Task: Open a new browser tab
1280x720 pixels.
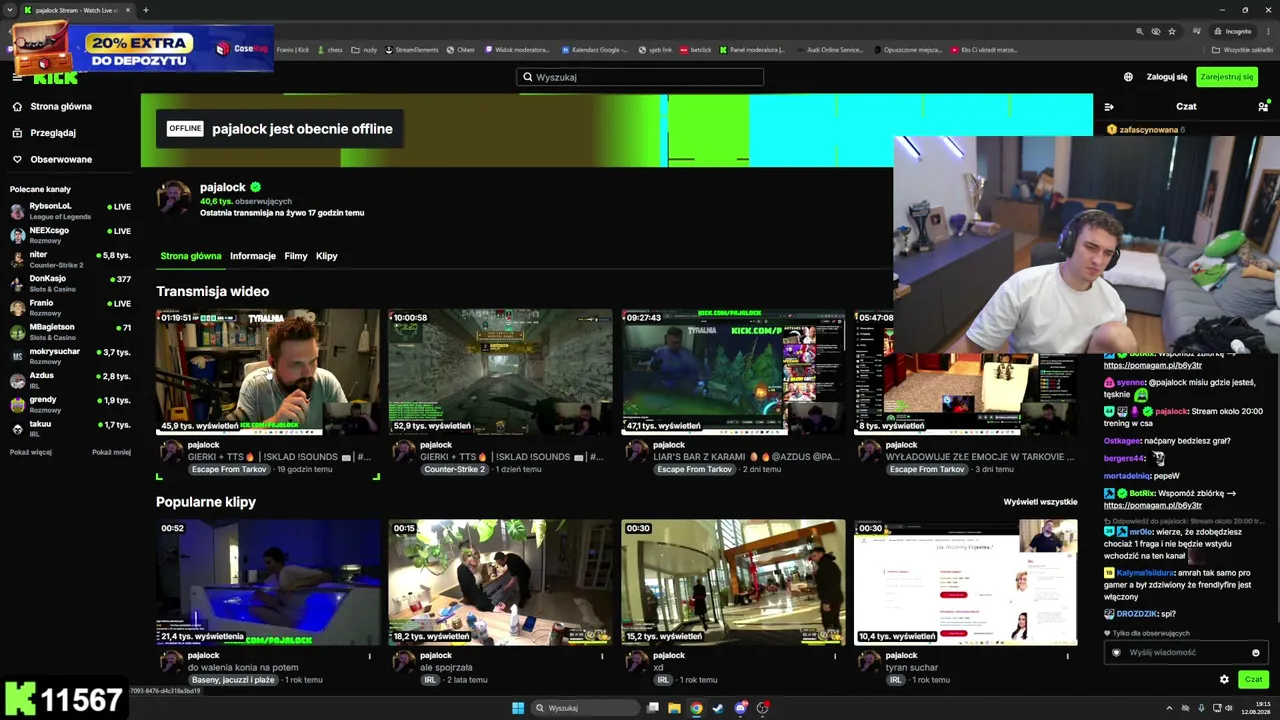Action: coord(146,10)
